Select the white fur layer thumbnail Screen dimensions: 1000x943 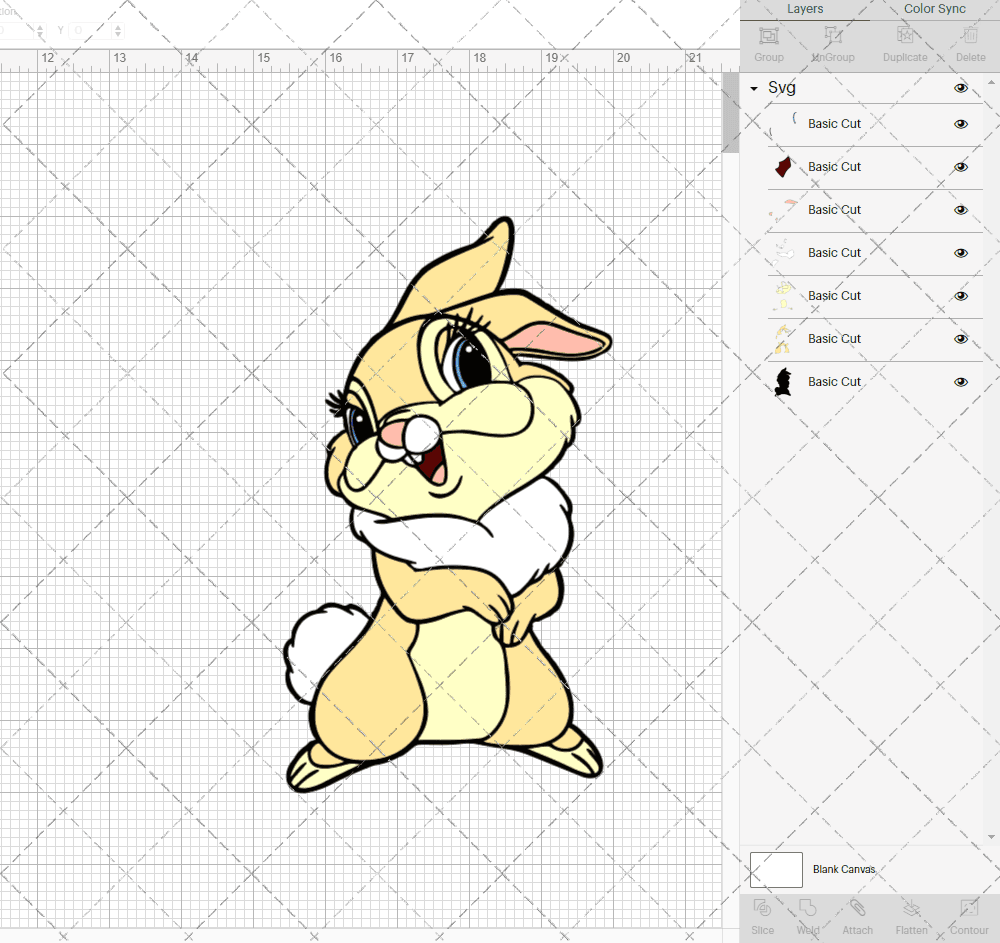click(x=783, y=252)
